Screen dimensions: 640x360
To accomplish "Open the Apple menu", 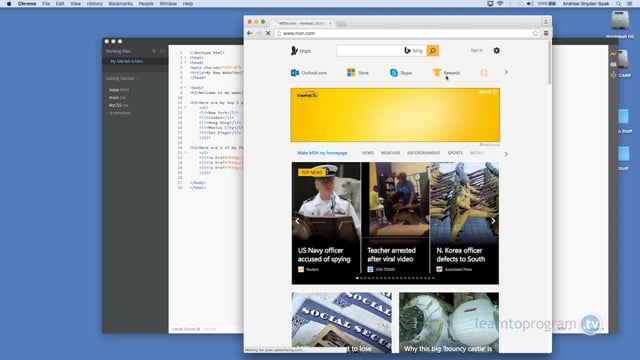I will click(9, 4).
